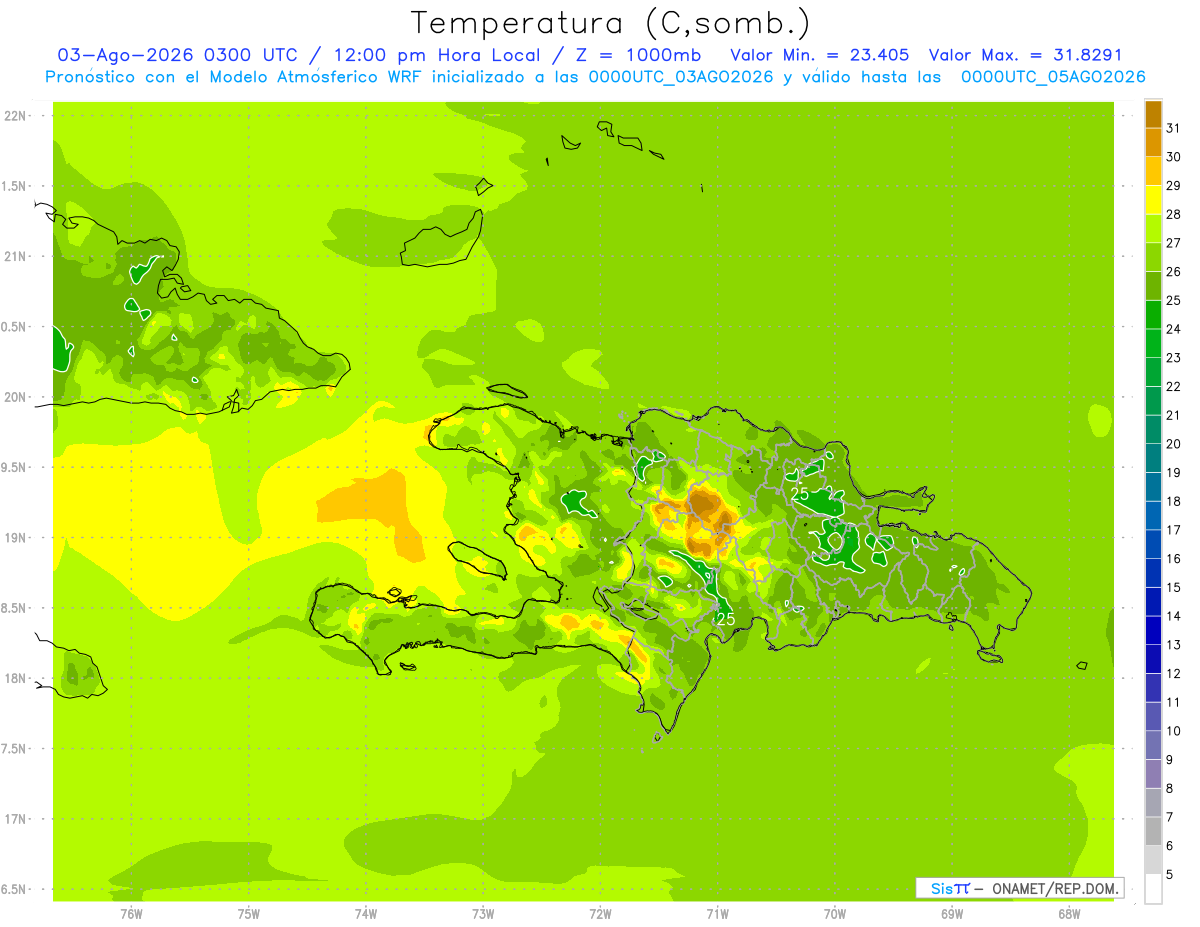Click the legend swatch between 24 and 25
The width and height of the screenshot is (1200, 927).
point(1153,315)
